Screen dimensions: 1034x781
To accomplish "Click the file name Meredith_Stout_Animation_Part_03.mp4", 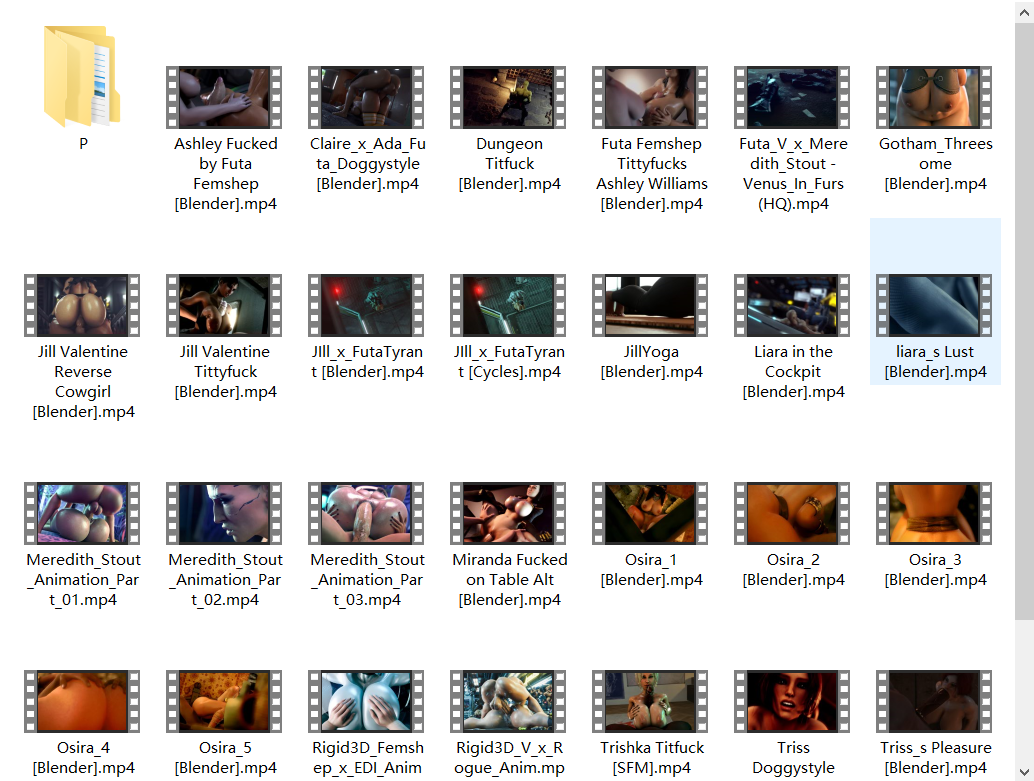I will 367,580.
